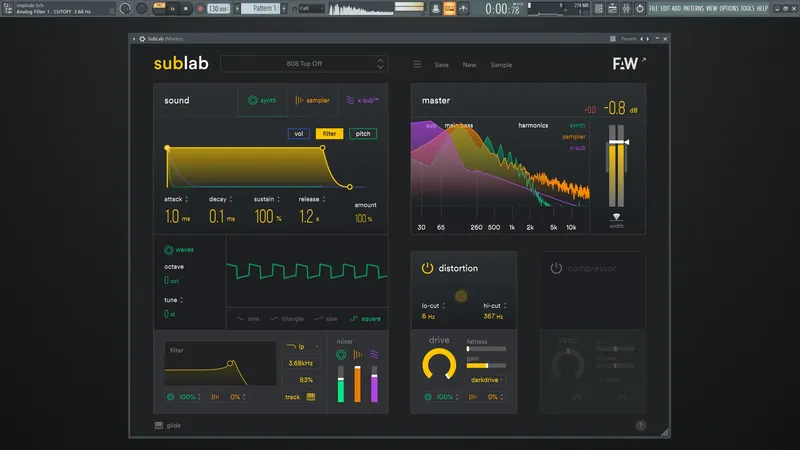Click the master width control
800x450 pixels.
(x=616, y=220)
